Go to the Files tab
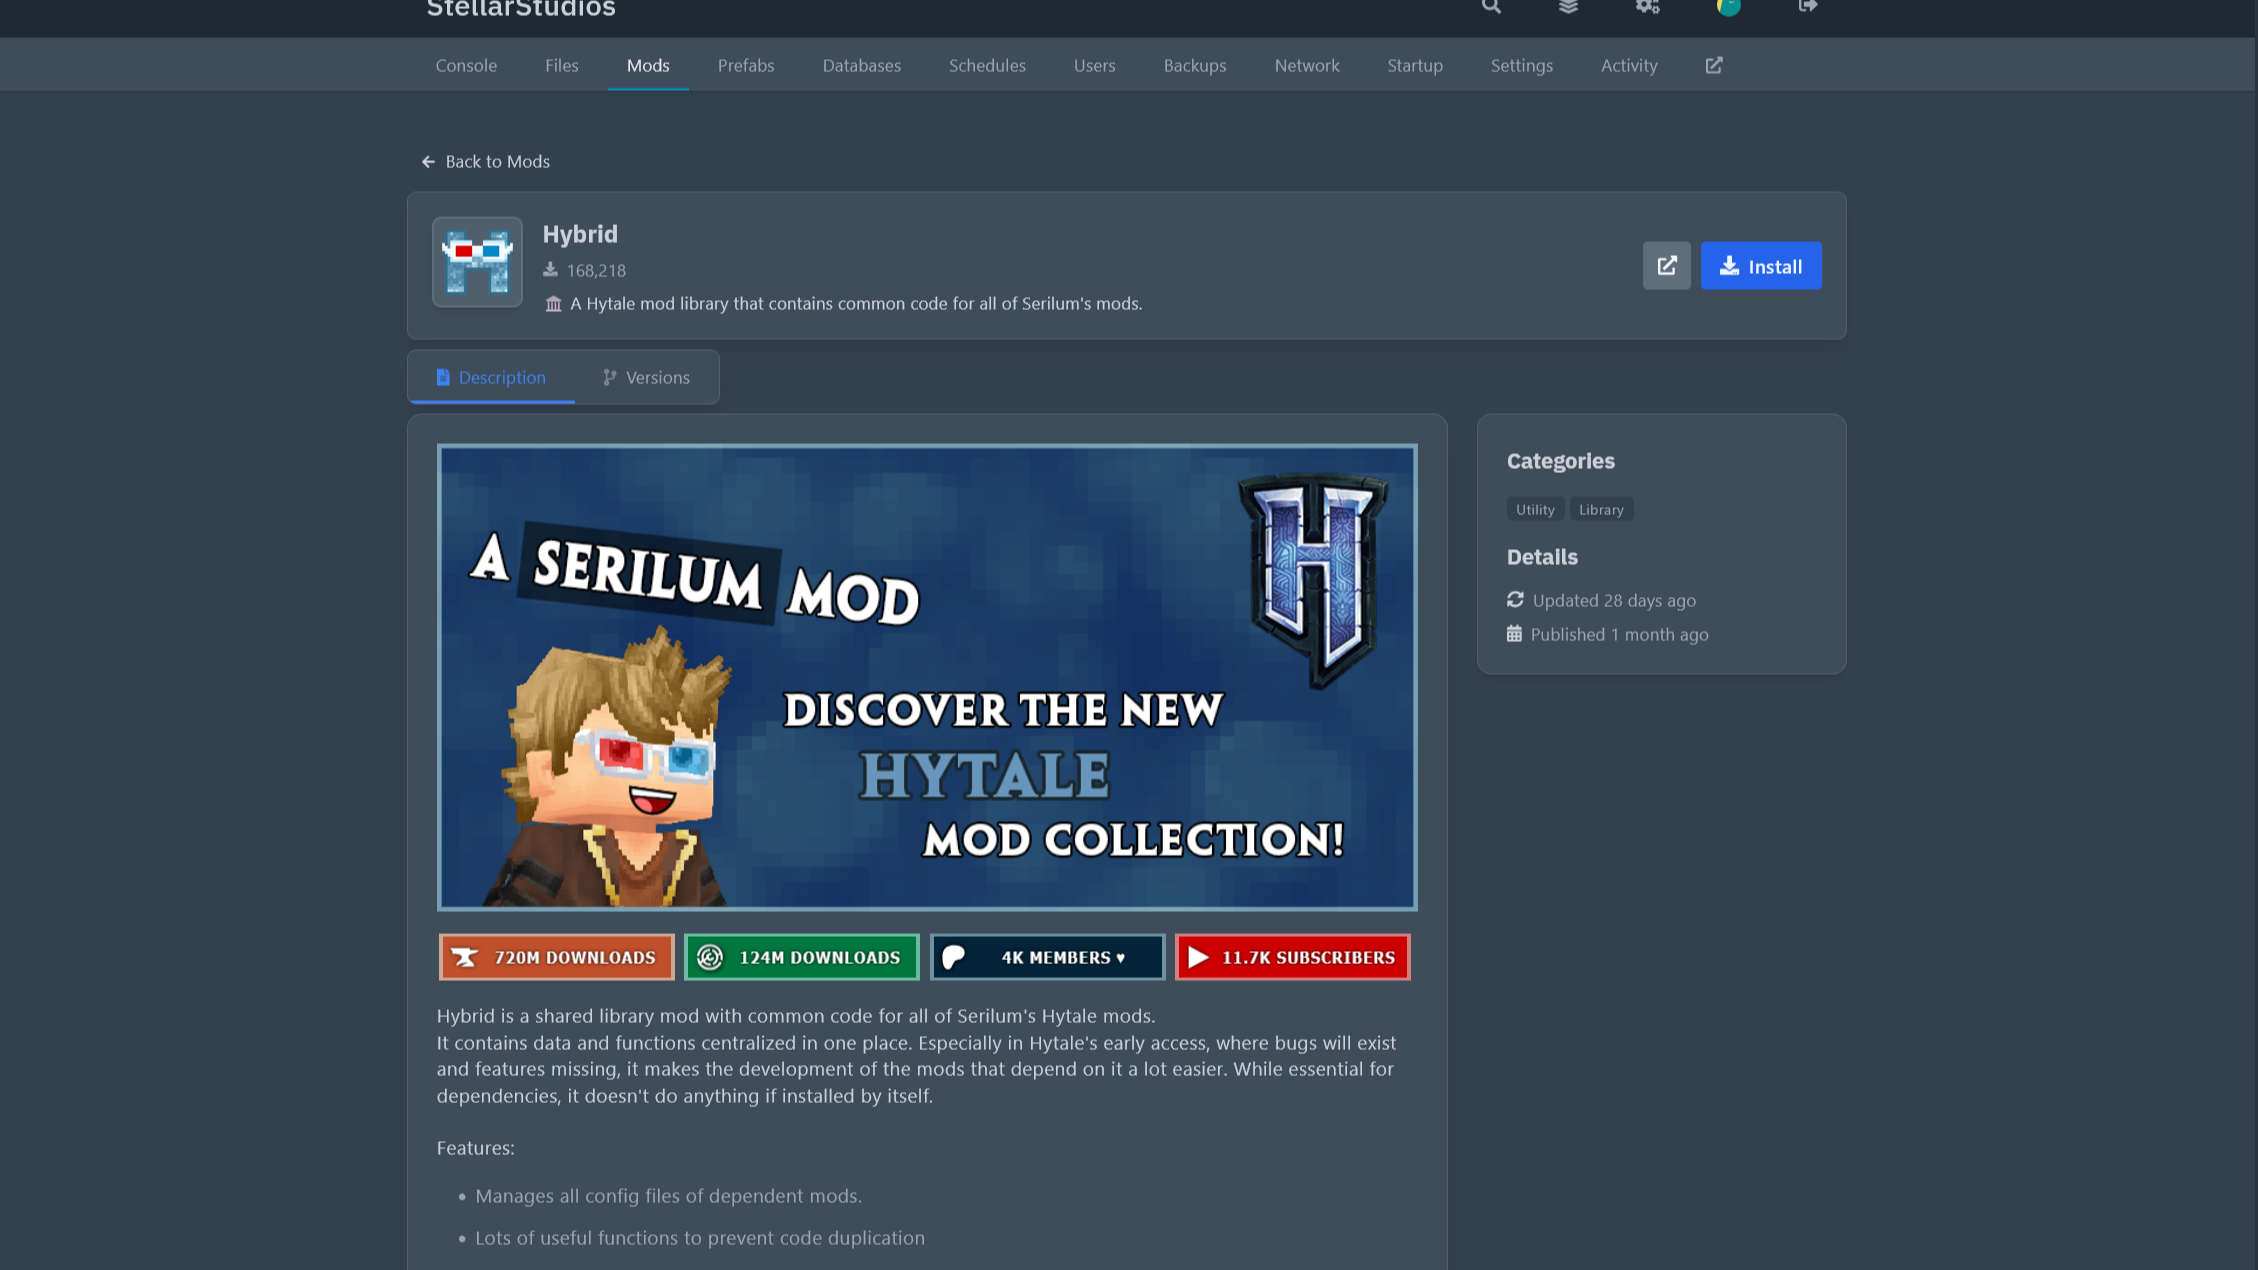Viewport: 2258px width, 1270px height. coord(561,66)
